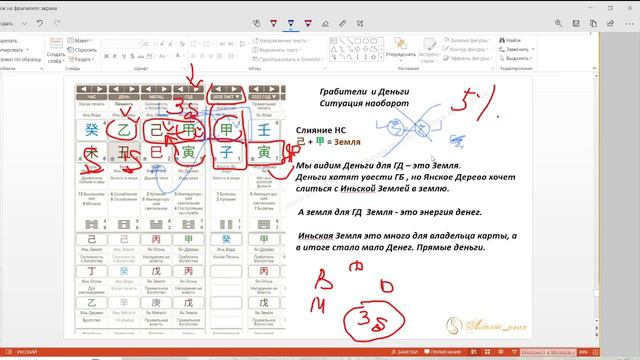Open Направление текста dropdown

pyautogui.click(x=281, y=40)
